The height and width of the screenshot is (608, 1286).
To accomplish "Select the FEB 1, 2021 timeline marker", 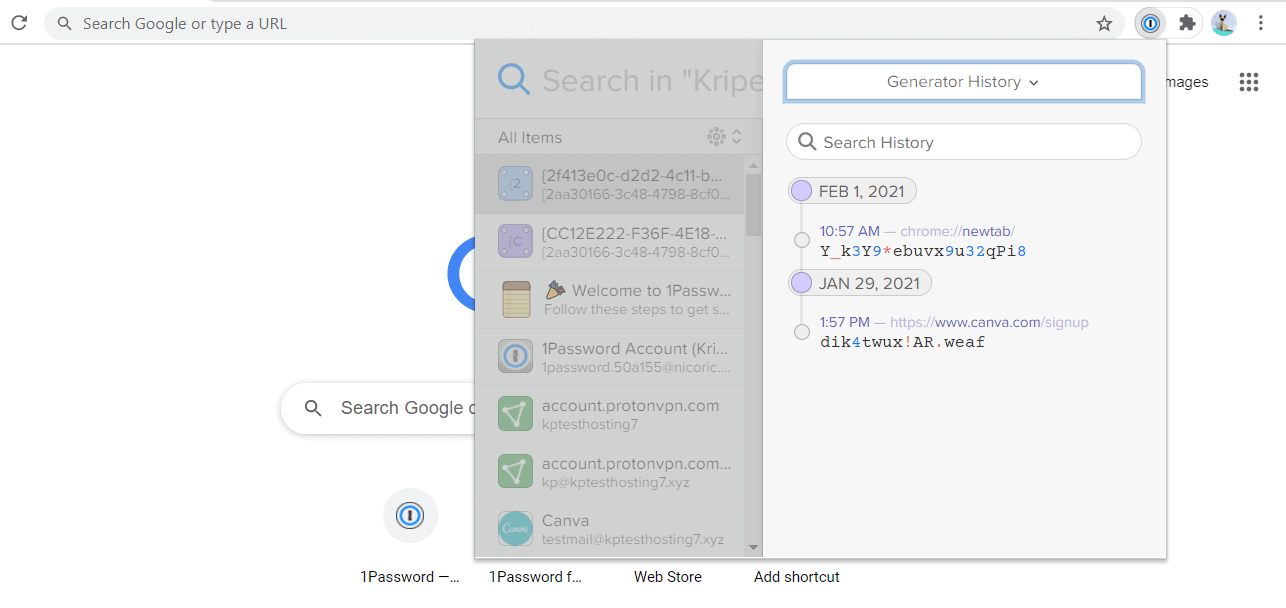I will [802, 191].
